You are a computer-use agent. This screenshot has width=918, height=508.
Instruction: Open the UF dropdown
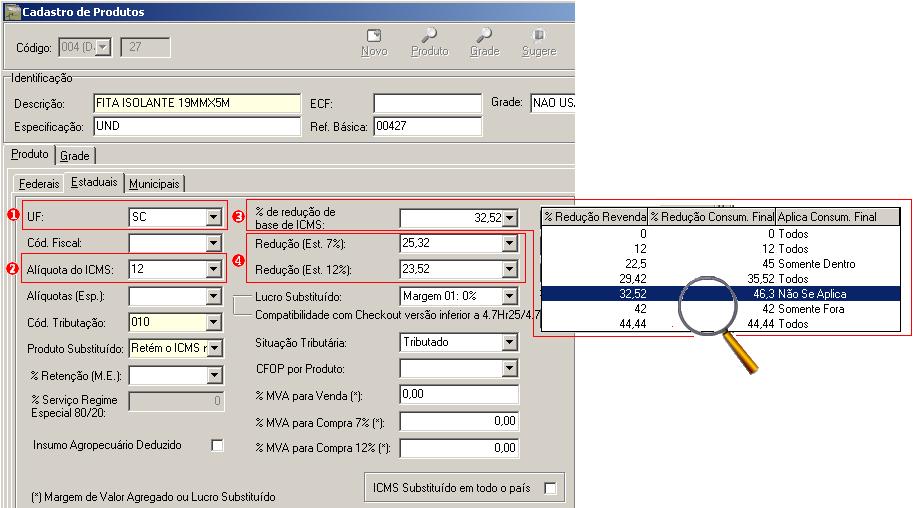pyautogui.click(x=214, y=217)
